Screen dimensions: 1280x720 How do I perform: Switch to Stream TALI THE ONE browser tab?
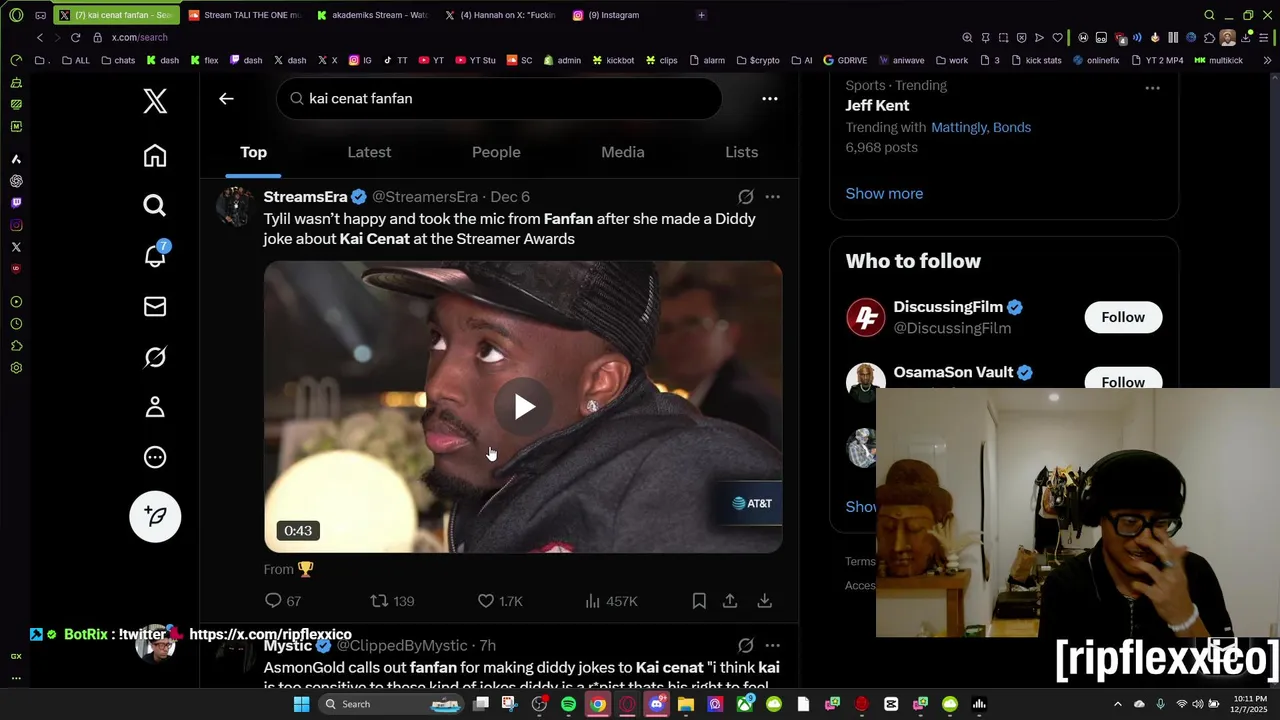pos(244,15)
